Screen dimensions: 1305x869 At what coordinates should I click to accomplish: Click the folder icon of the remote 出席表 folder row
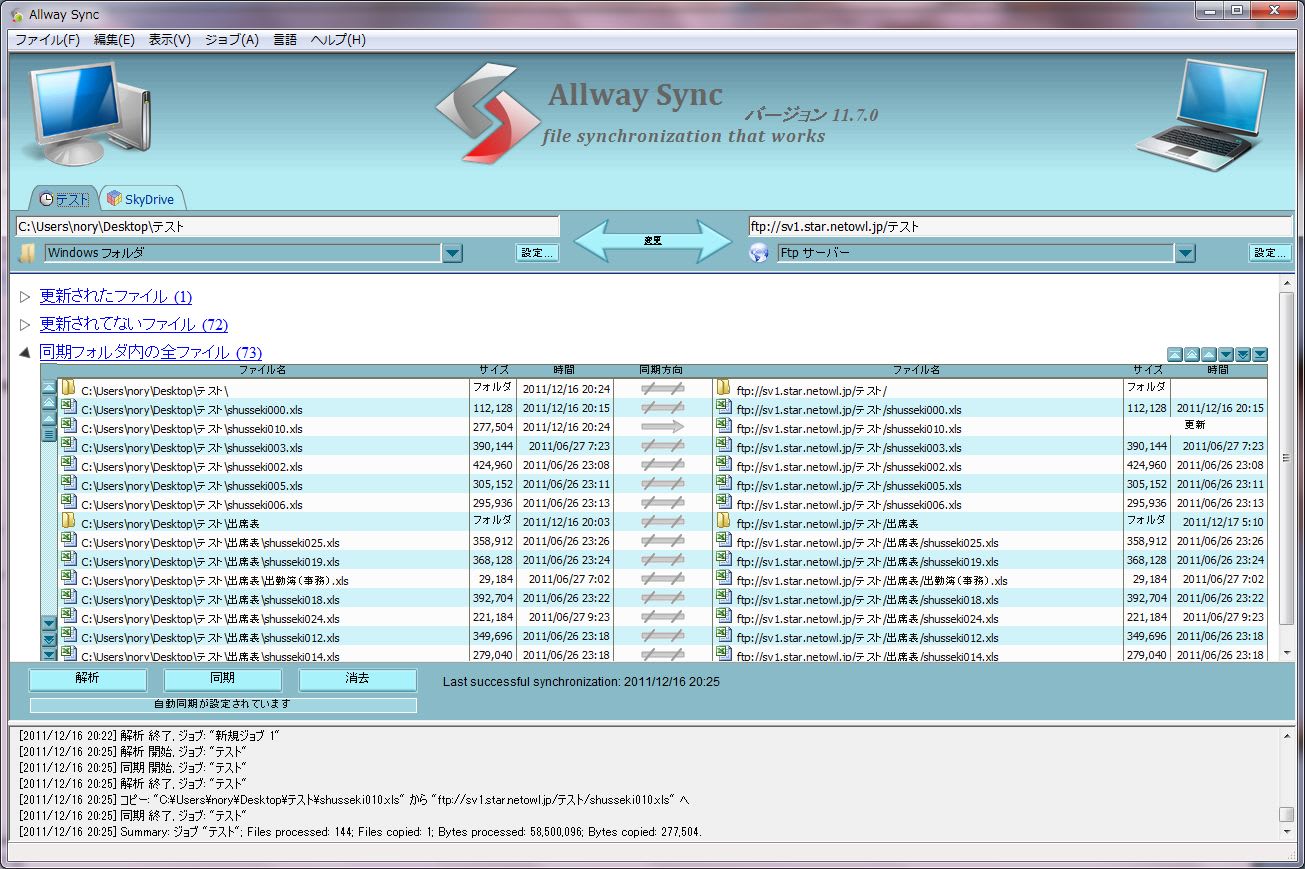[x=724, y=522]
